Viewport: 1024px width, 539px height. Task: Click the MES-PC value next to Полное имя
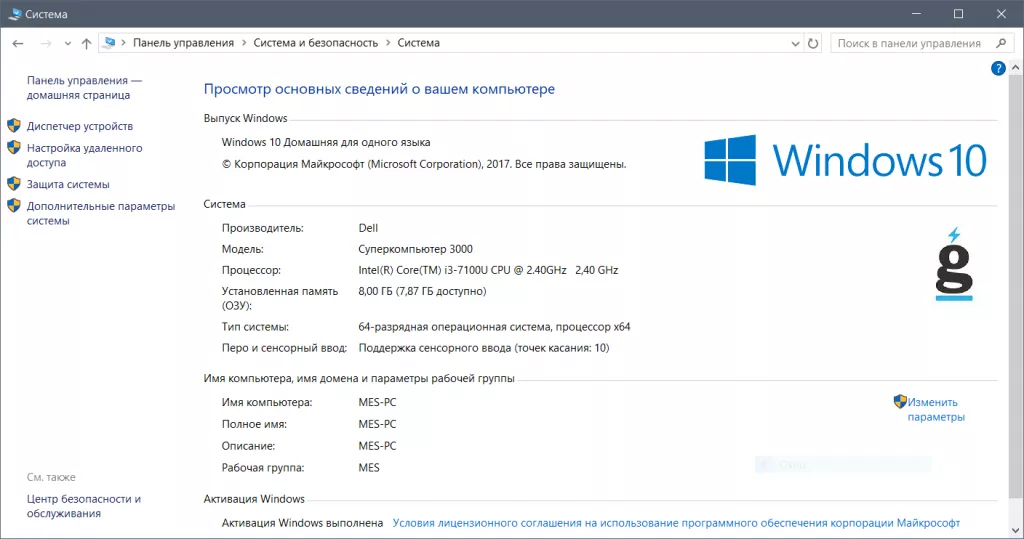[377, 424]
